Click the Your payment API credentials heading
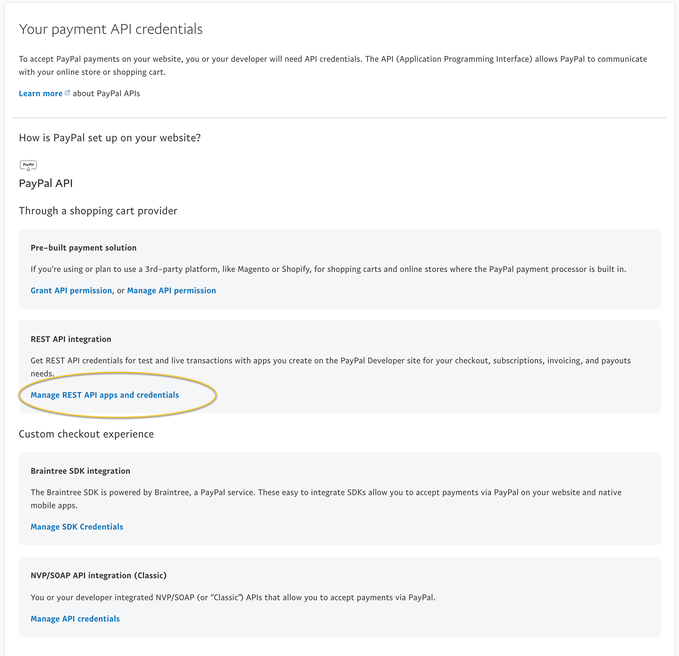679x656 pixels. [x=110, y=29]
